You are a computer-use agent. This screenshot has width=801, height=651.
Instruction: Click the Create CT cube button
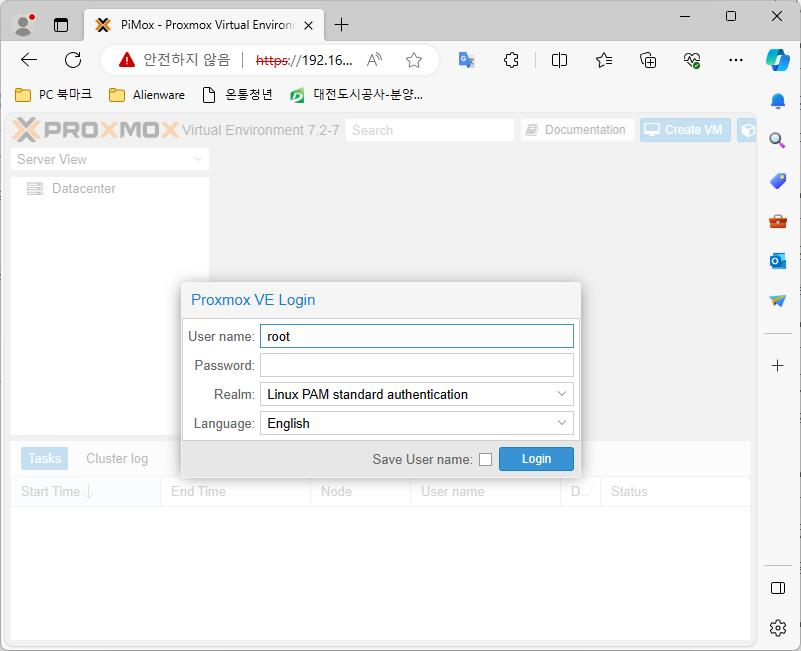746,130
